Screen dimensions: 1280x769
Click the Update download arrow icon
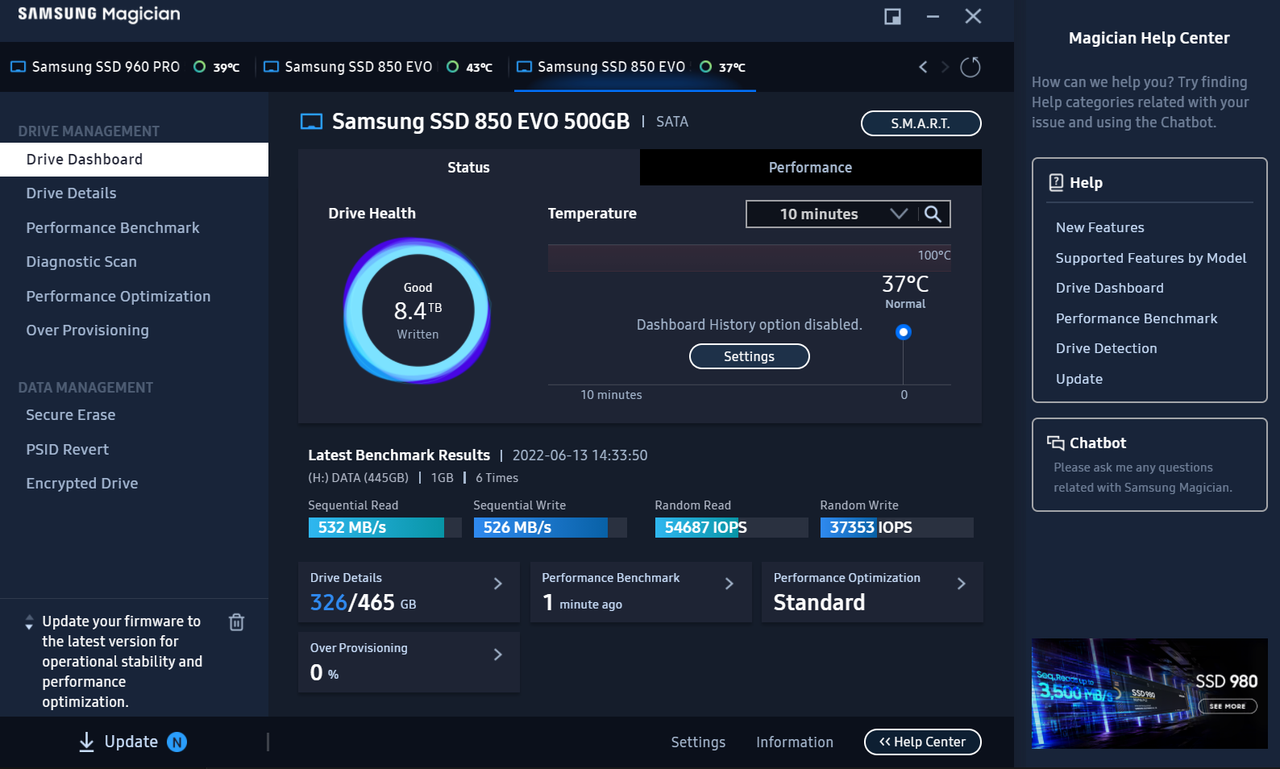pos(87,742)
